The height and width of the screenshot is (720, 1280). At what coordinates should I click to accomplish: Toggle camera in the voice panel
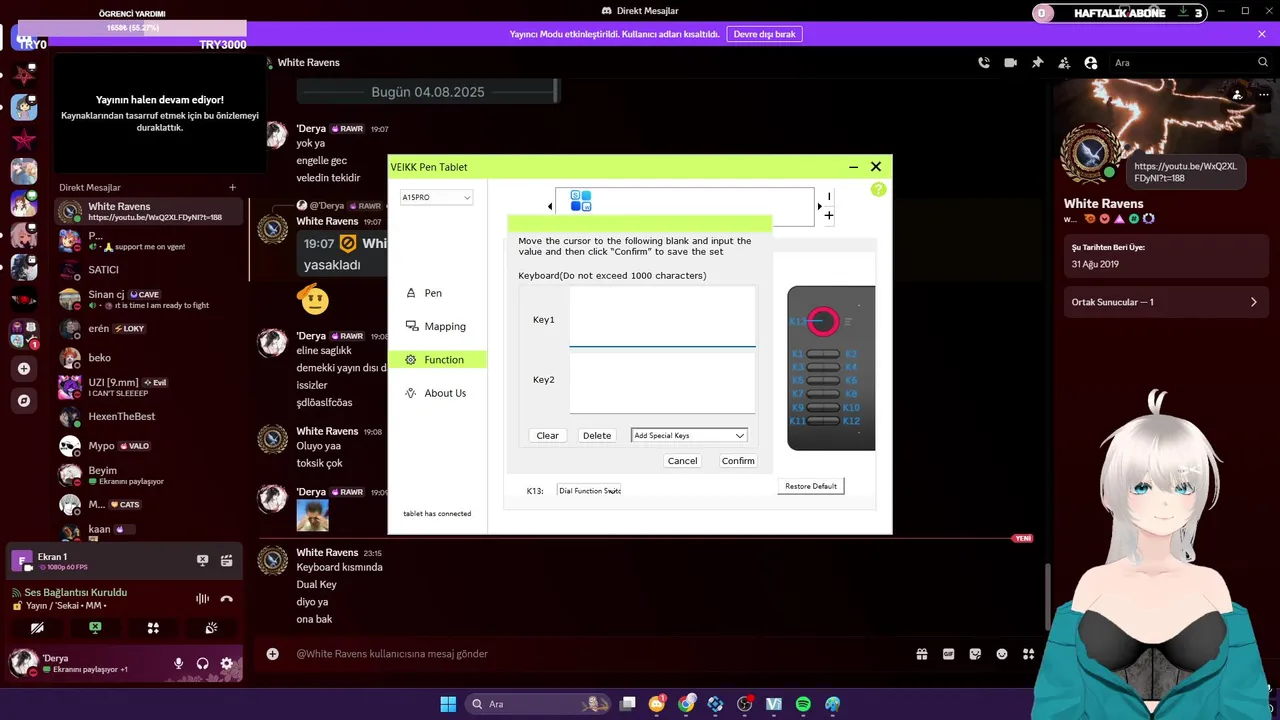[37, 628]
